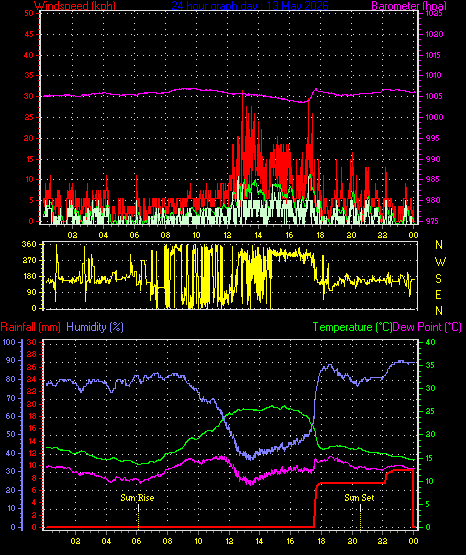Click "12" hour label under windspeed graph
The height and width of the screenshot is (555, 466).
click(x=227, y=235)
